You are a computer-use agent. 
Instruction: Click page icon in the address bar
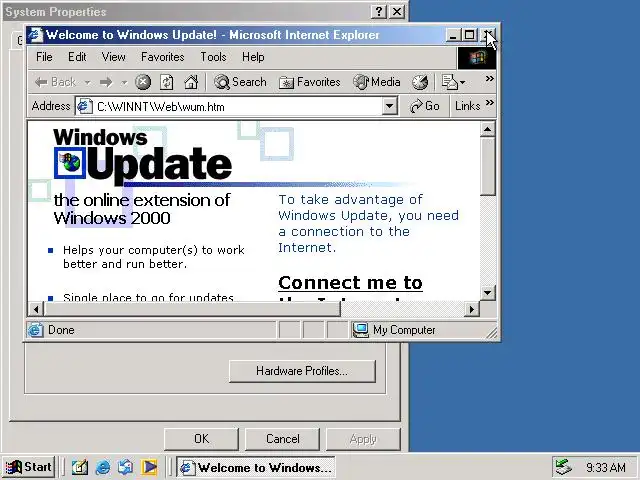click(84, 107)
